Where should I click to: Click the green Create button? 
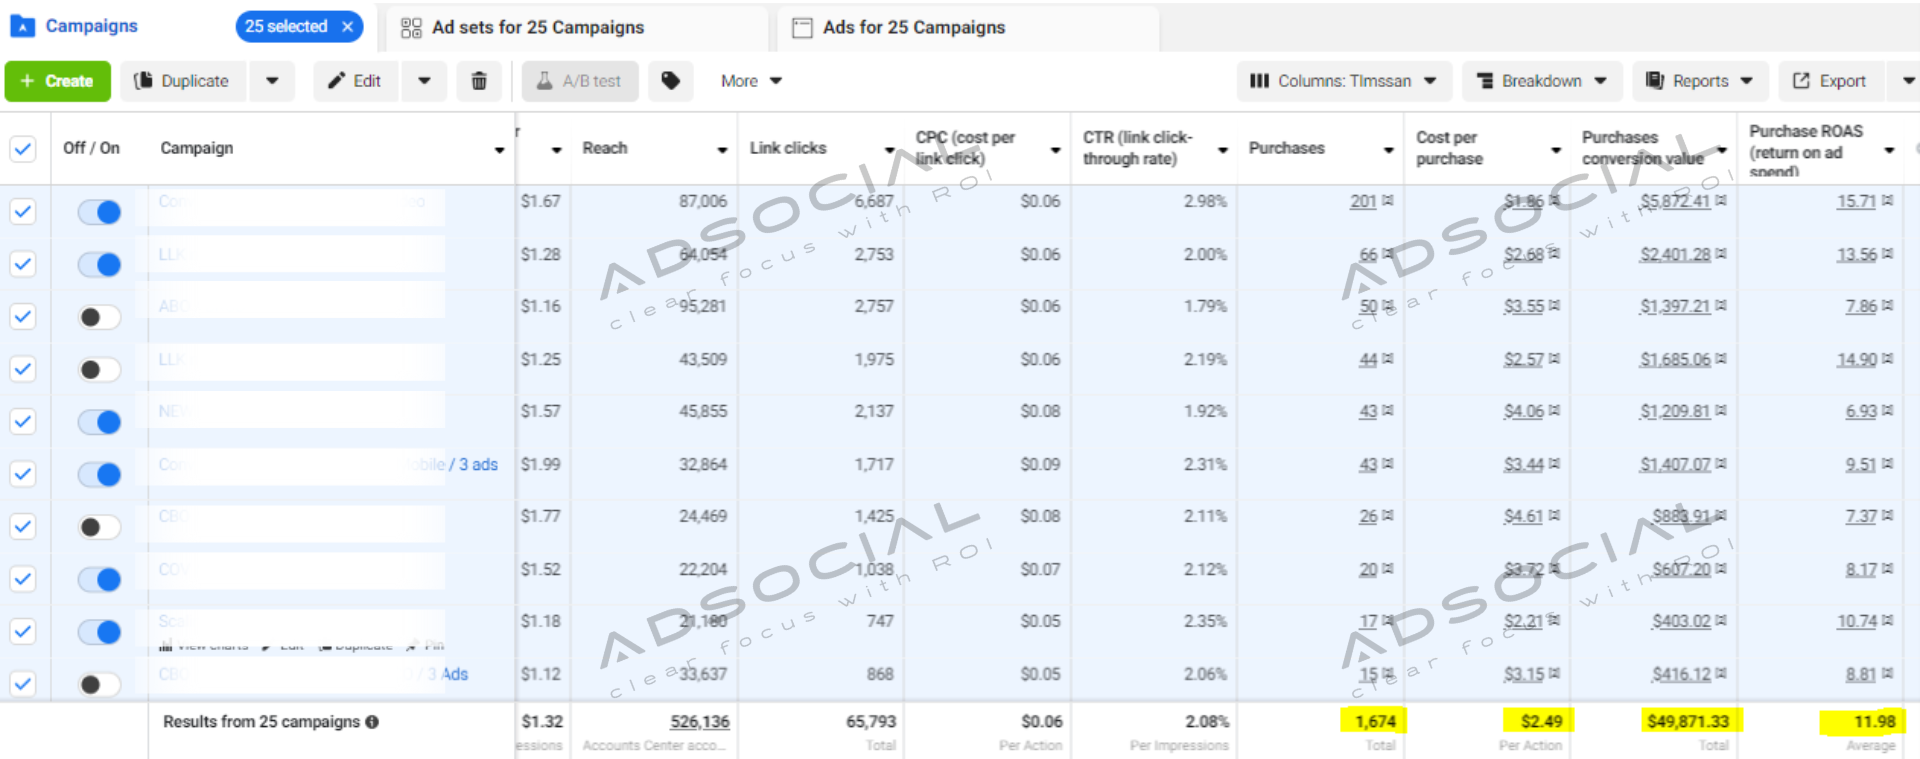pos(57,81)
